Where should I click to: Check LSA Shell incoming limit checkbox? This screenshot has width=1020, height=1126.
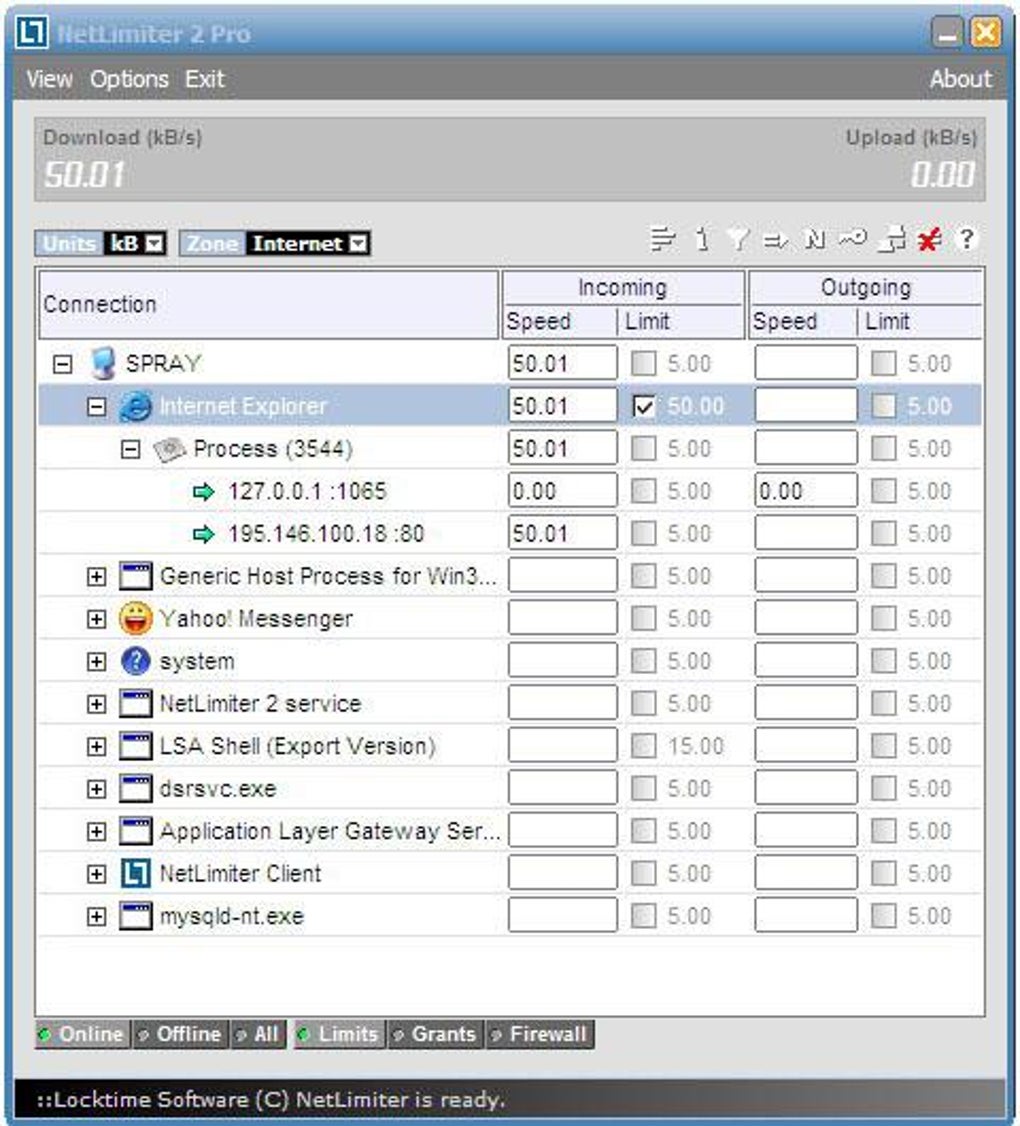pyautogui.click(x=644, y=746)
